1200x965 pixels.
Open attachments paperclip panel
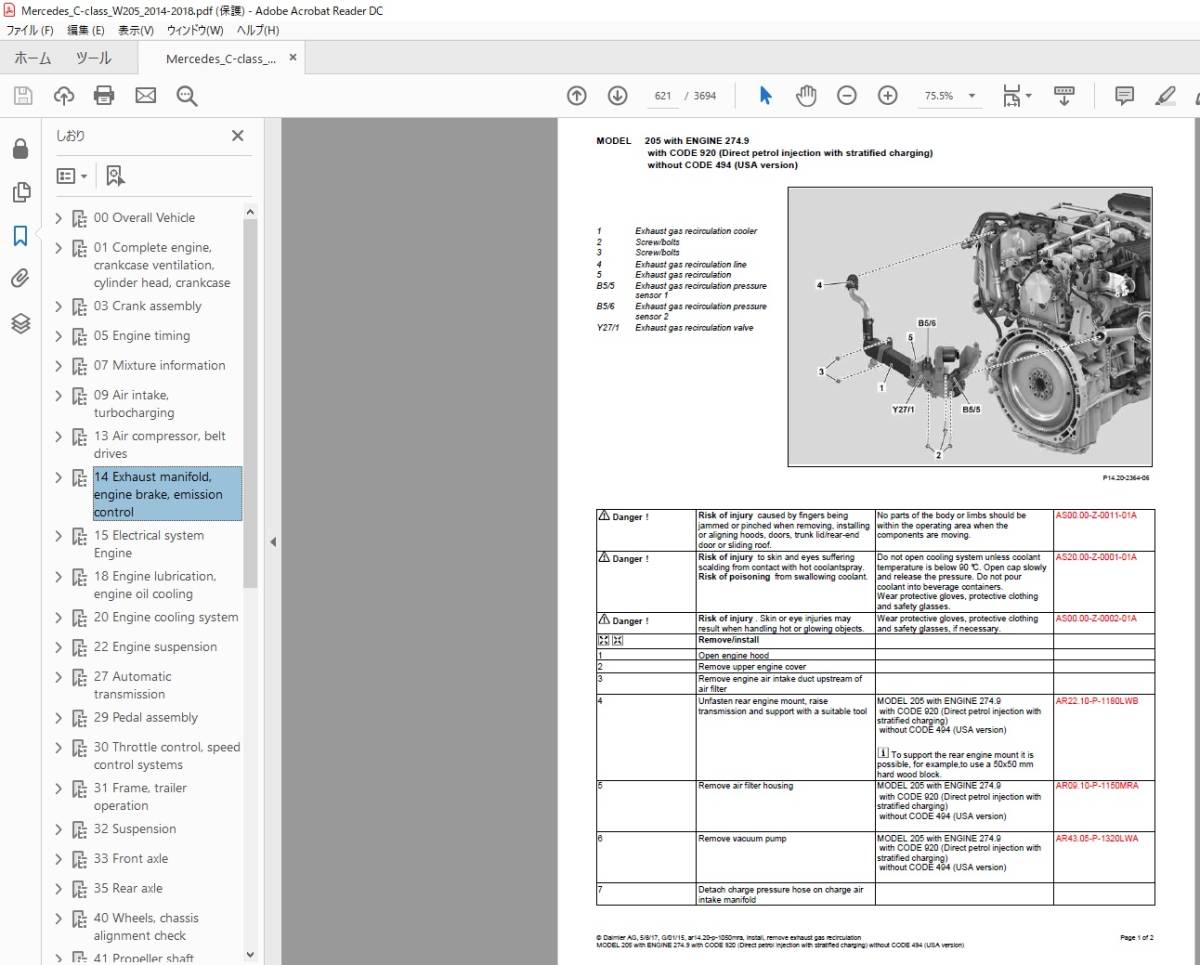pos(20,279)
